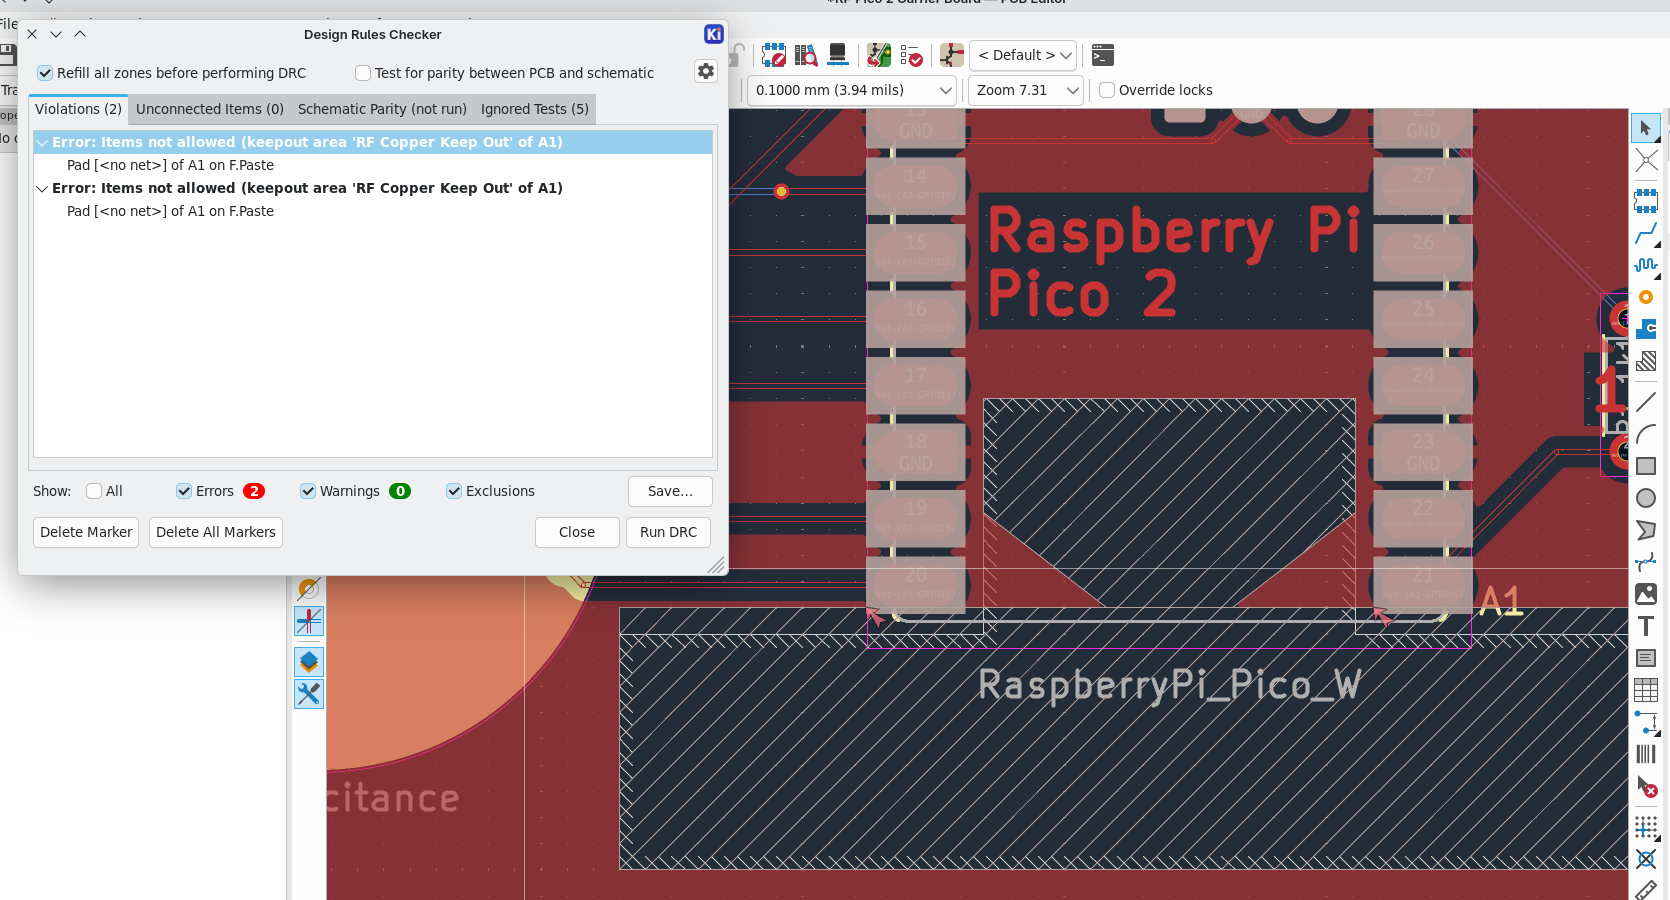Select the Add Rule Area tool
1670x900 pixels.
pos(1646,361)
